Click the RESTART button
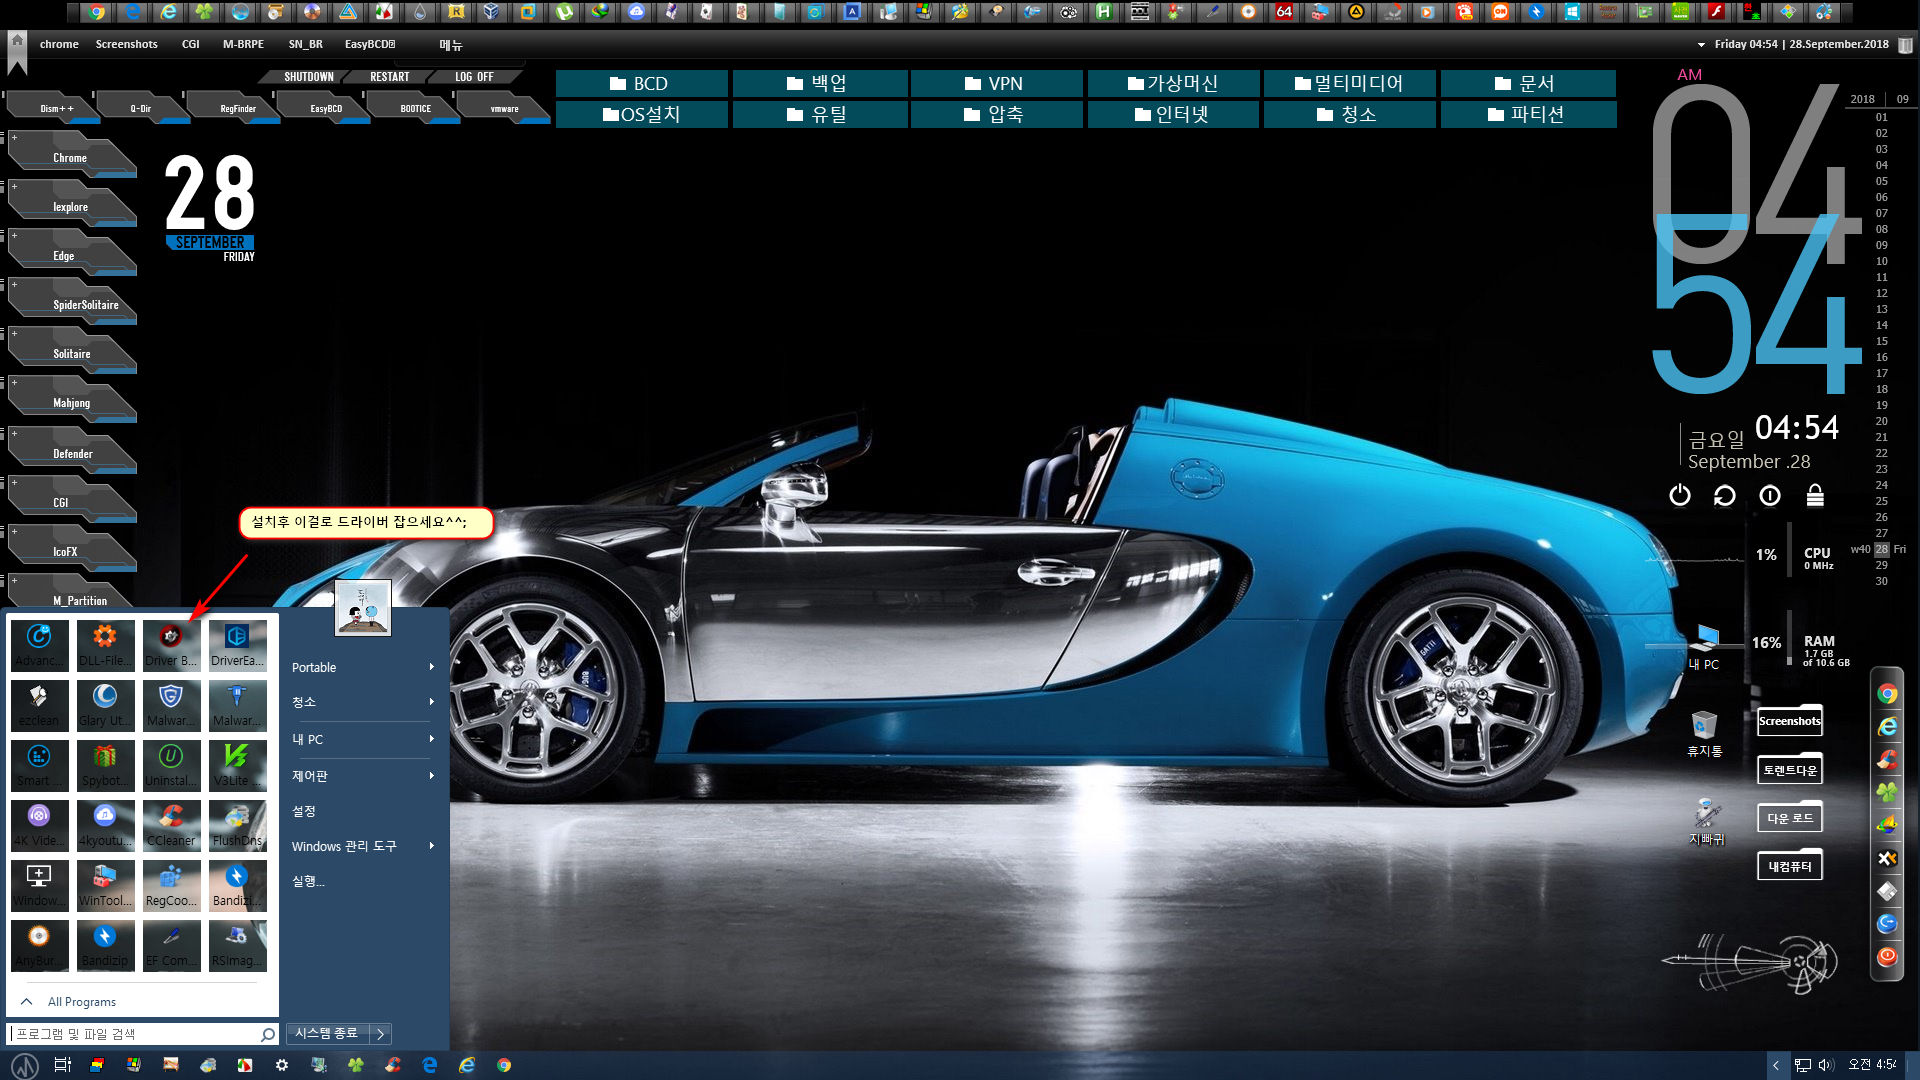Viewport: 1920px width, 1080px height. [389, 77]
